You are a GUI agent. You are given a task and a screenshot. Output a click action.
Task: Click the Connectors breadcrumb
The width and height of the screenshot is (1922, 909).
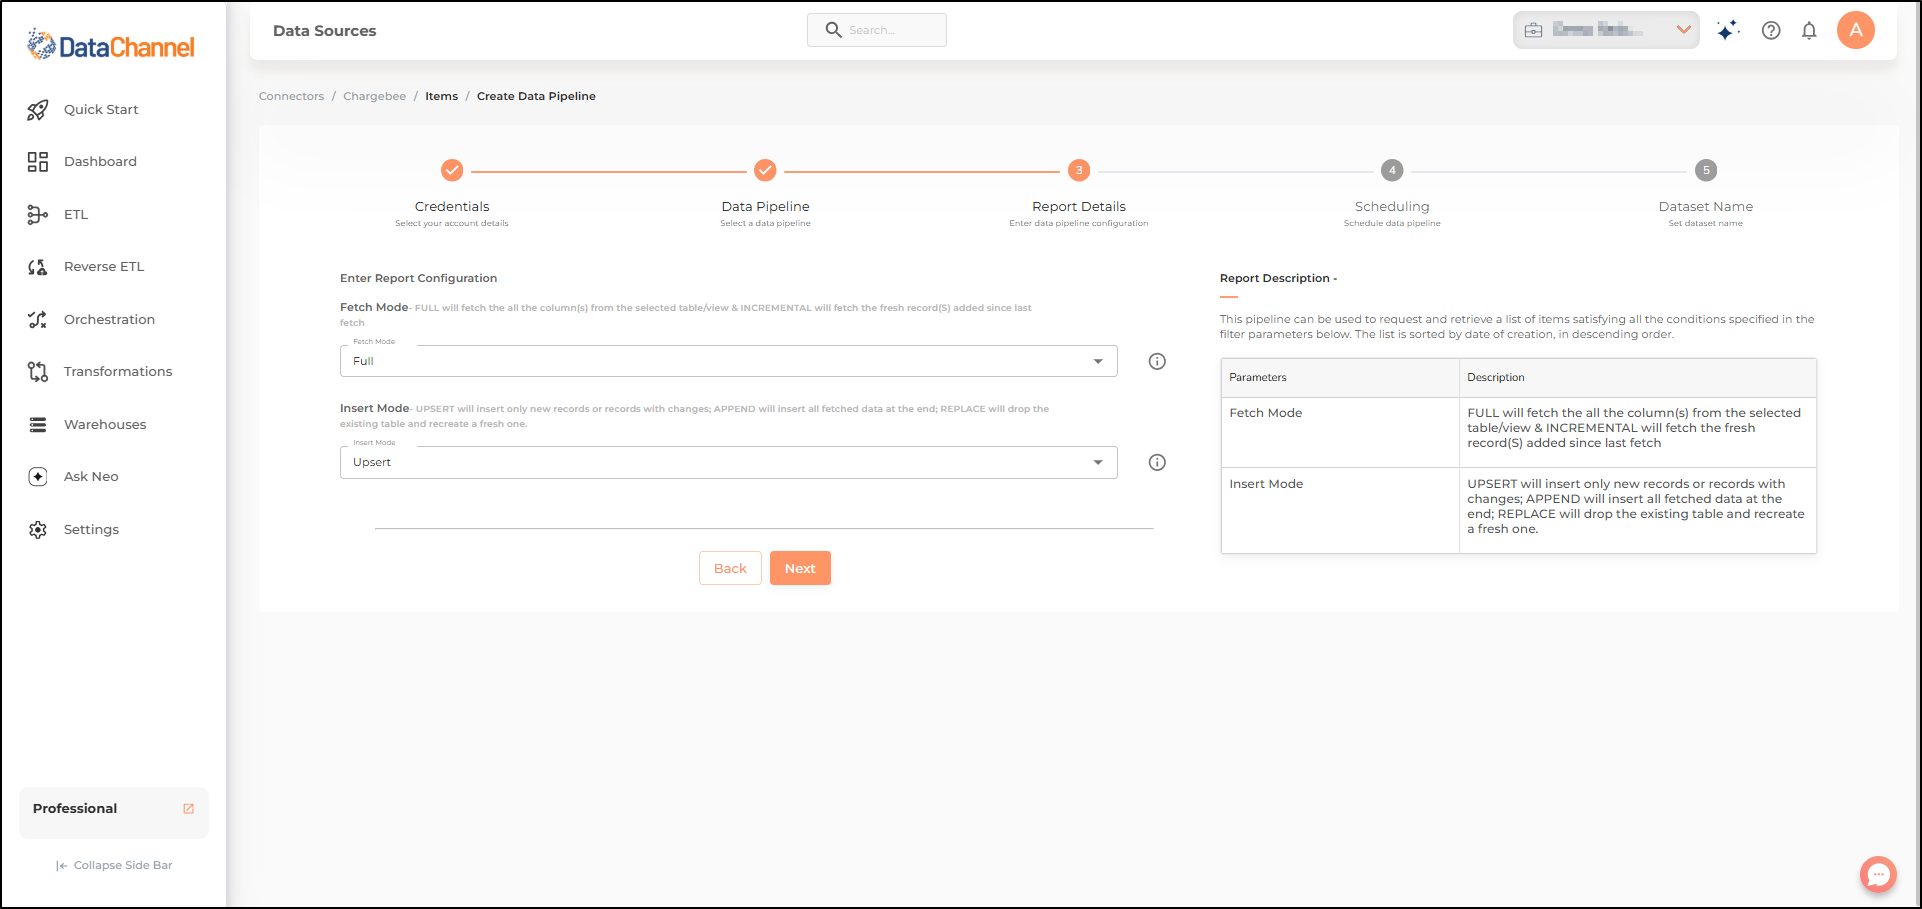coord(291,96)
